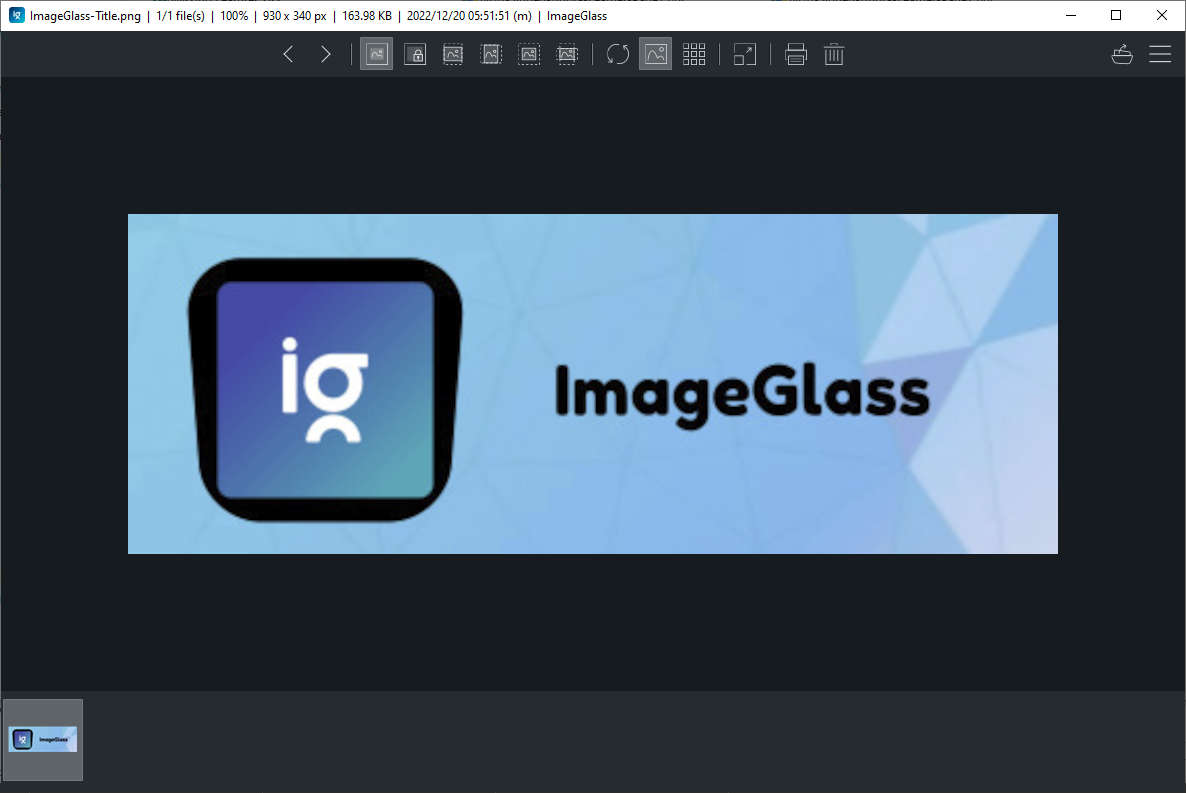The height and width of the screenshot is (793, 1186).
Task: Print the current image
Action: [796, 54]
